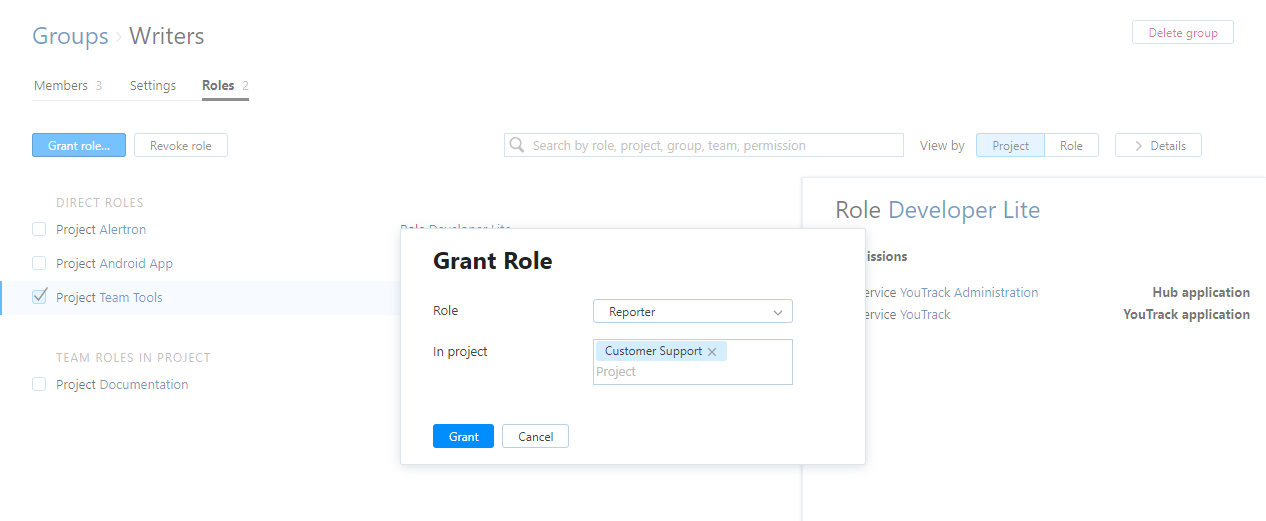This screenshot has height=521, width=1266.
Task: Expand the Details panel chevron
Action: pyautogui.click(x=1137, y=146)
